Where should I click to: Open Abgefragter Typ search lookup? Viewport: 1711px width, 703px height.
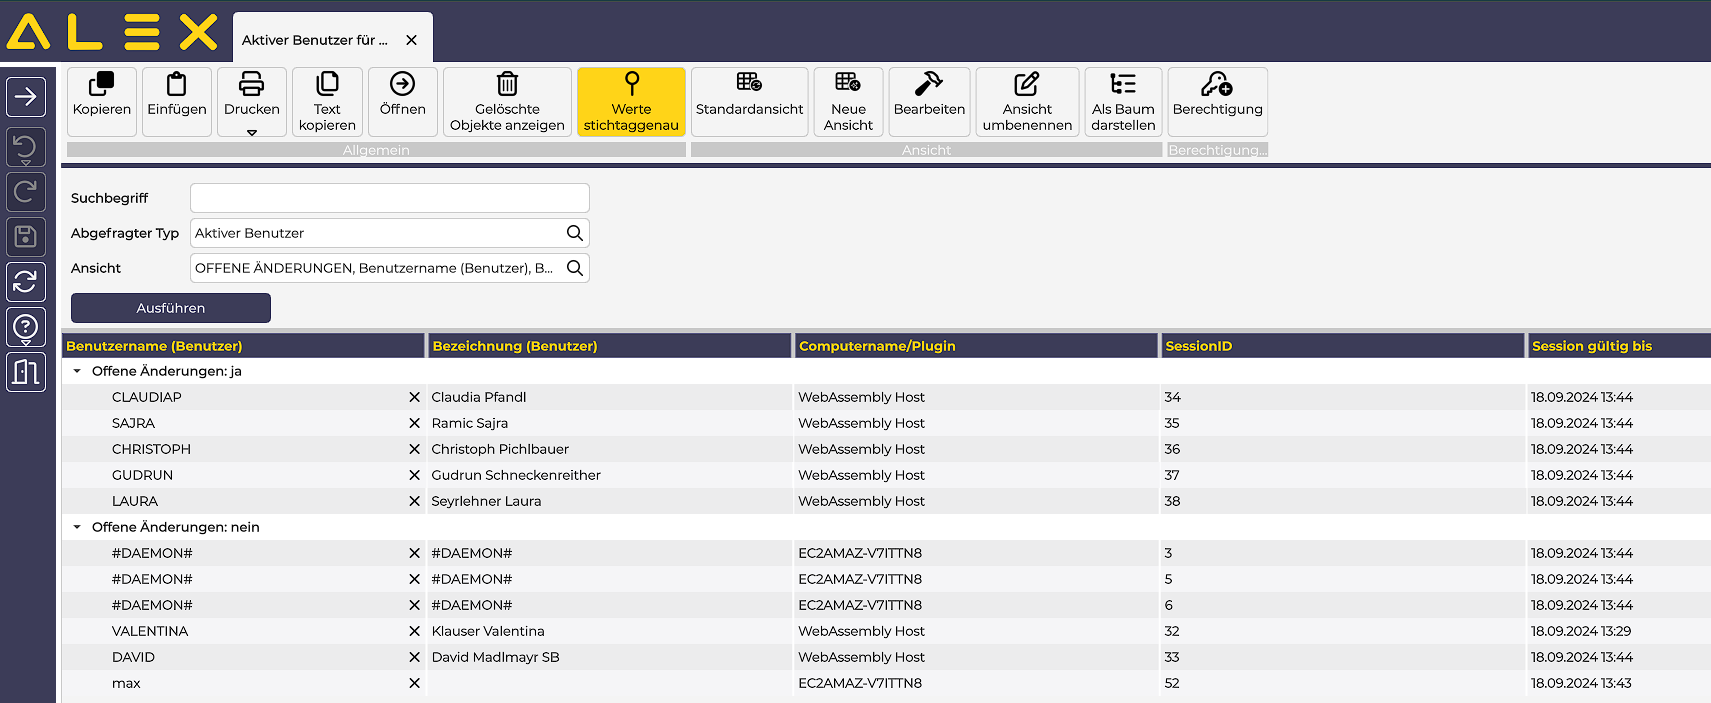click(x=574, y=233)
